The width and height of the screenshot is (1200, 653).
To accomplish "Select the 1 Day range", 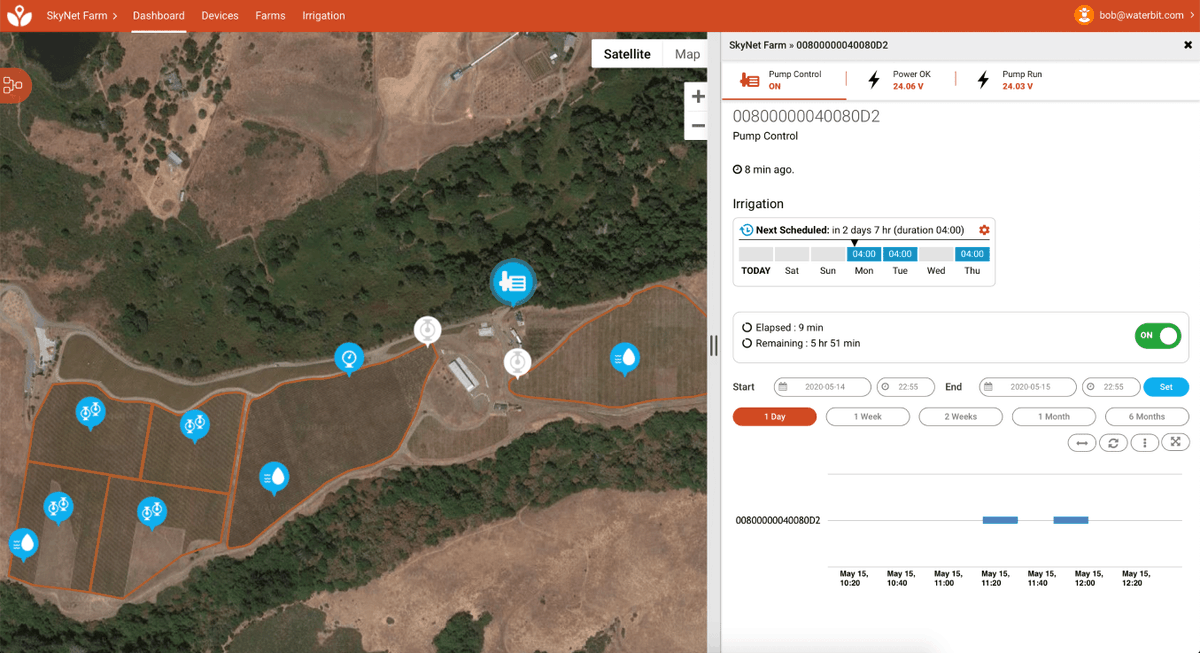I will click(x=775, y=417).
